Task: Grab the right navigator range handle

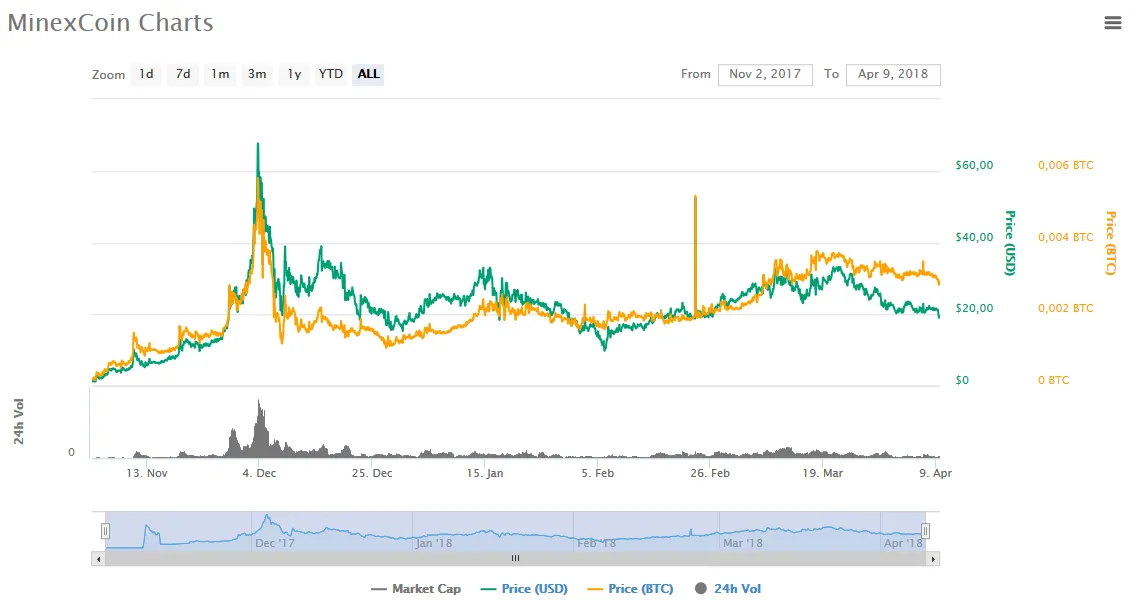Action: (x=925, y=531)
